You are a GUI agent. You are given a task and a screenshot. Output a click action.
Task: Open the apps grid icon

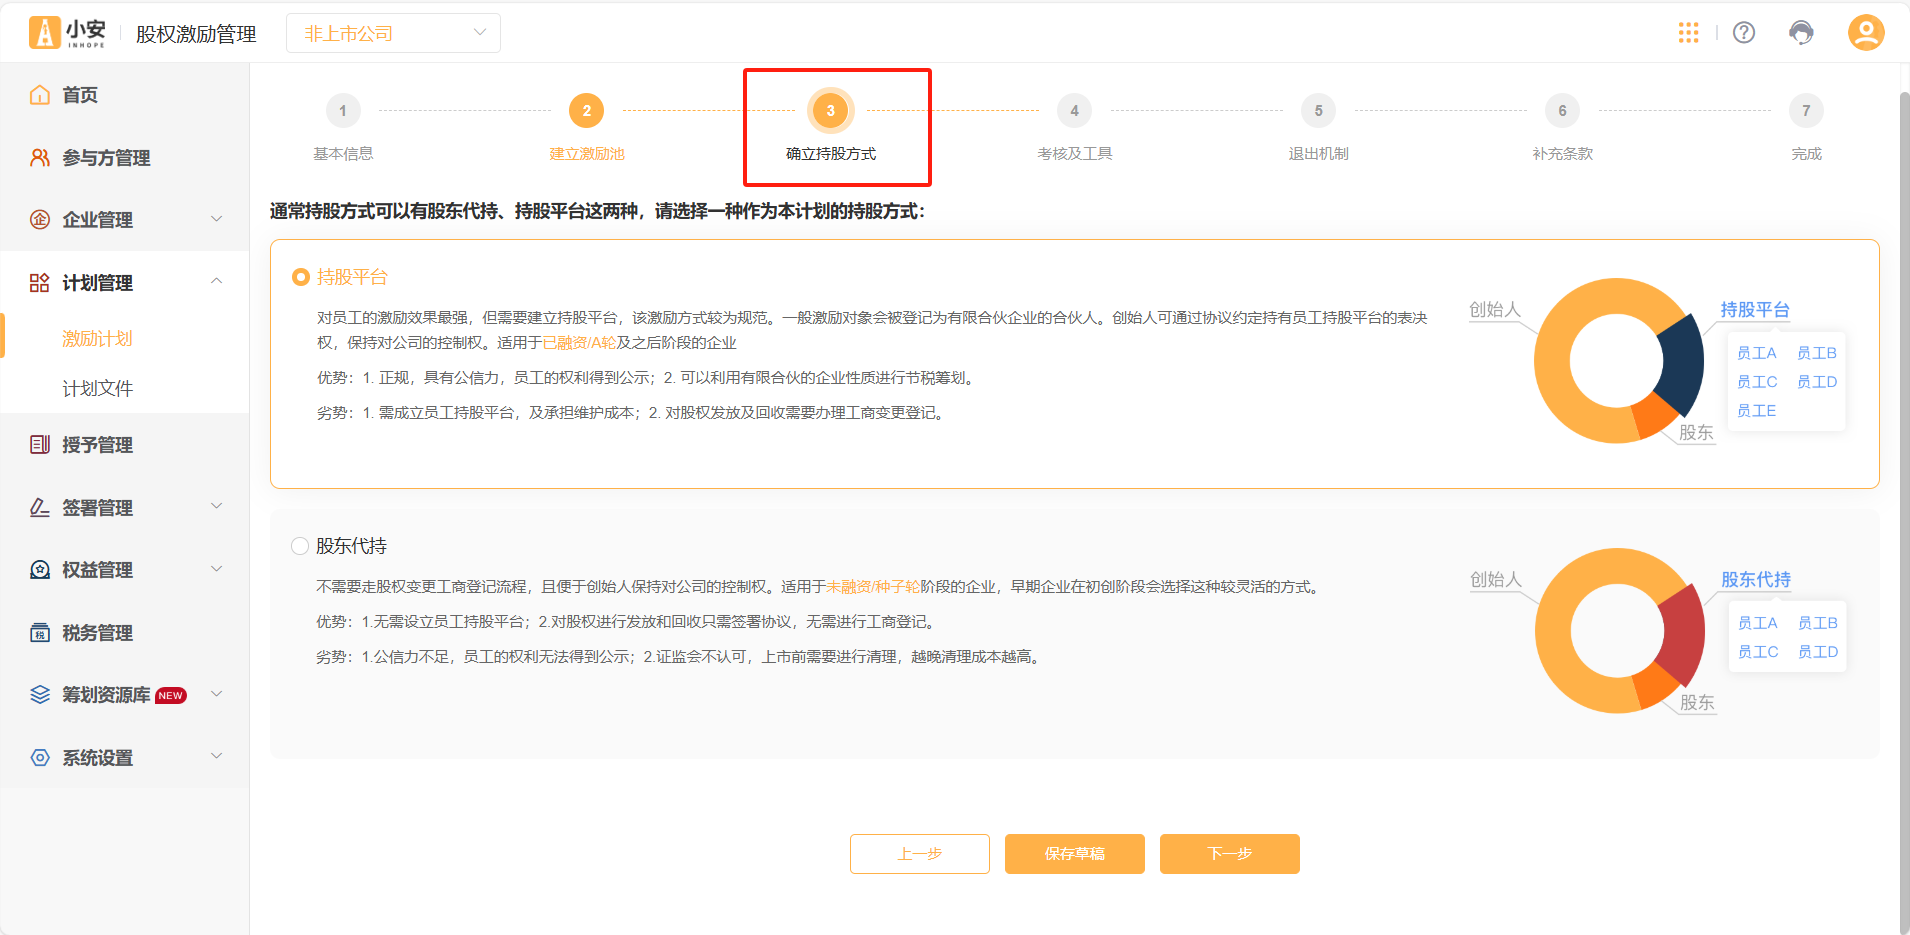pos(1689,33)
